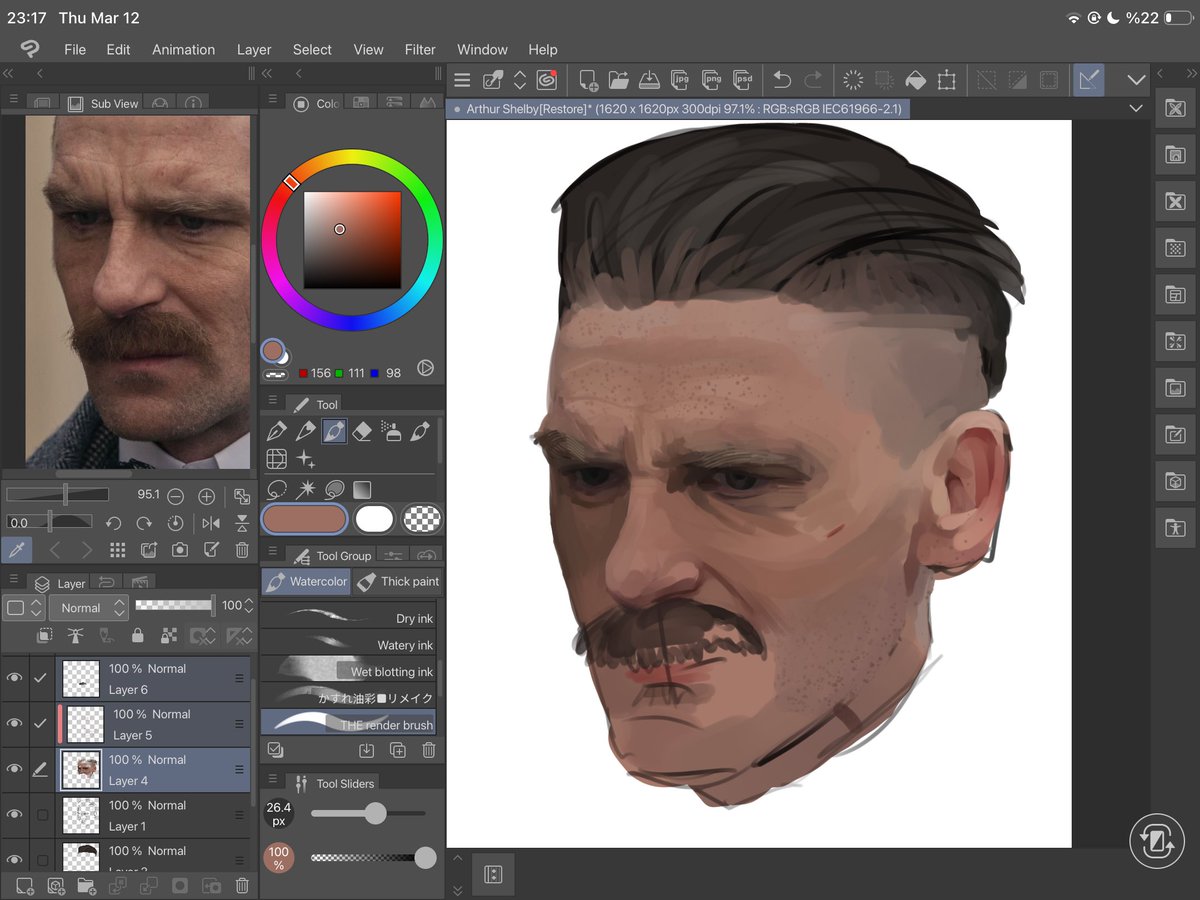The width and height of the screenshot is (1200, 900).
Task: Click the Save download icon
Action: click(x=649, y=80)
